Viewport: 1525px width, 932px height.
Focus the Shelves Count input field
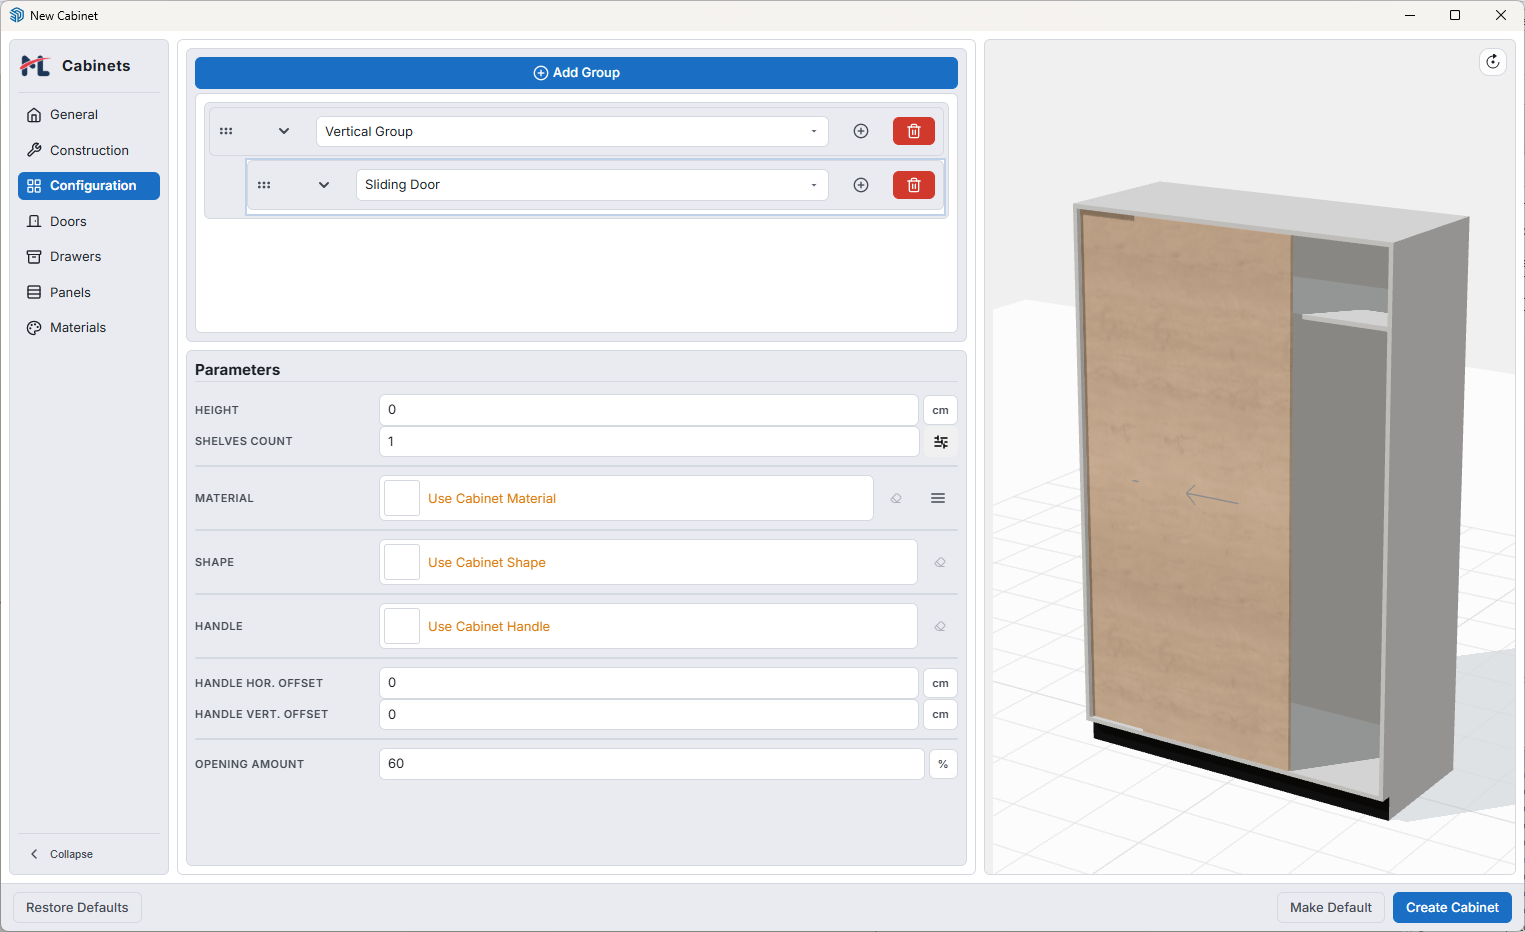[x=649, y=442]
